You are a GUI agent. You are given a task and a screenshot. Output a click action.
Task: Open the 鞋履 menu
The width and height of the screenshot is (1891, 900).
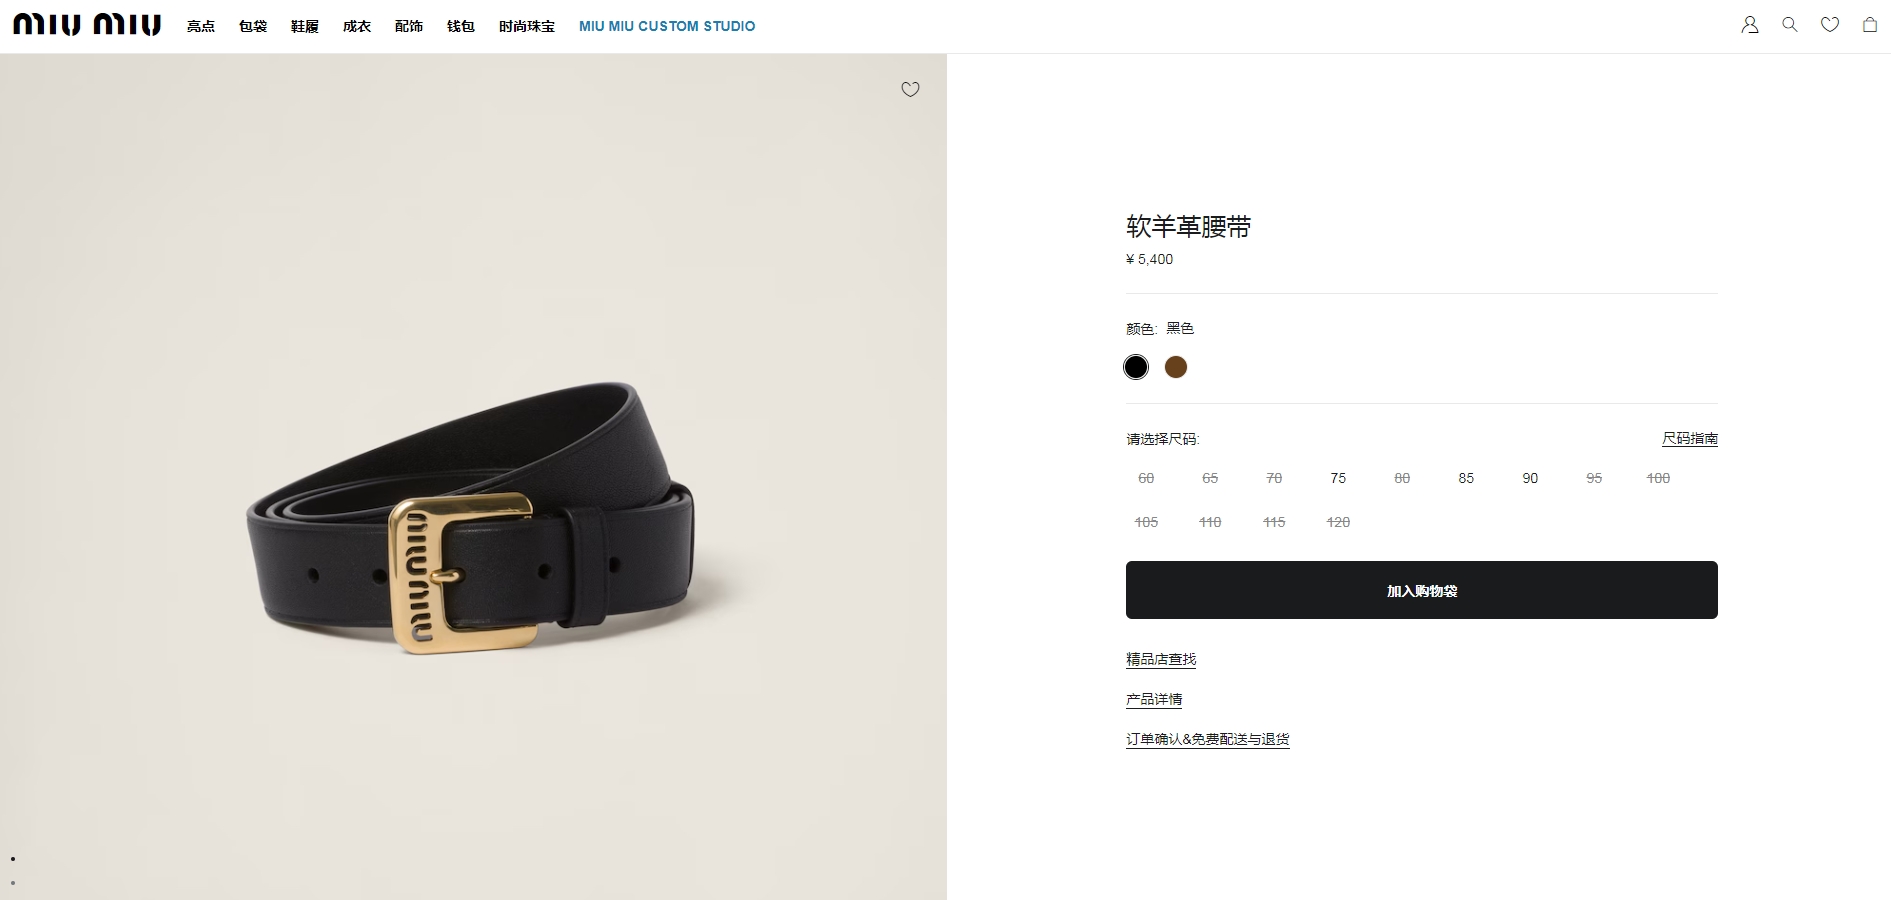tap(305, 26)
